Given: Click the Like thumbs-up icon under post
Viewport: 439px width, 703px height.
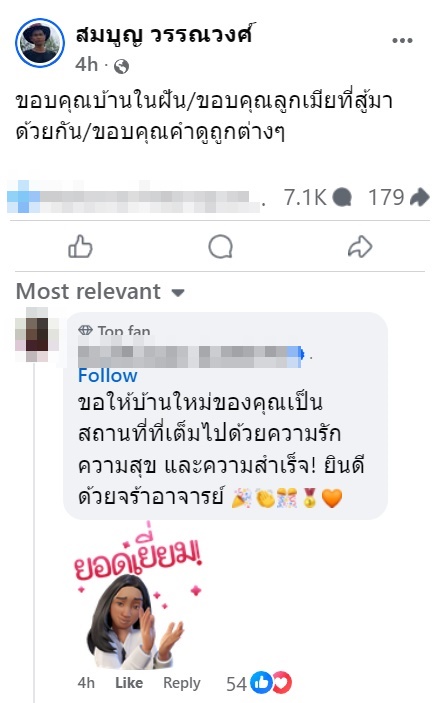Looking at the screenshot, I should pos(80,247).
